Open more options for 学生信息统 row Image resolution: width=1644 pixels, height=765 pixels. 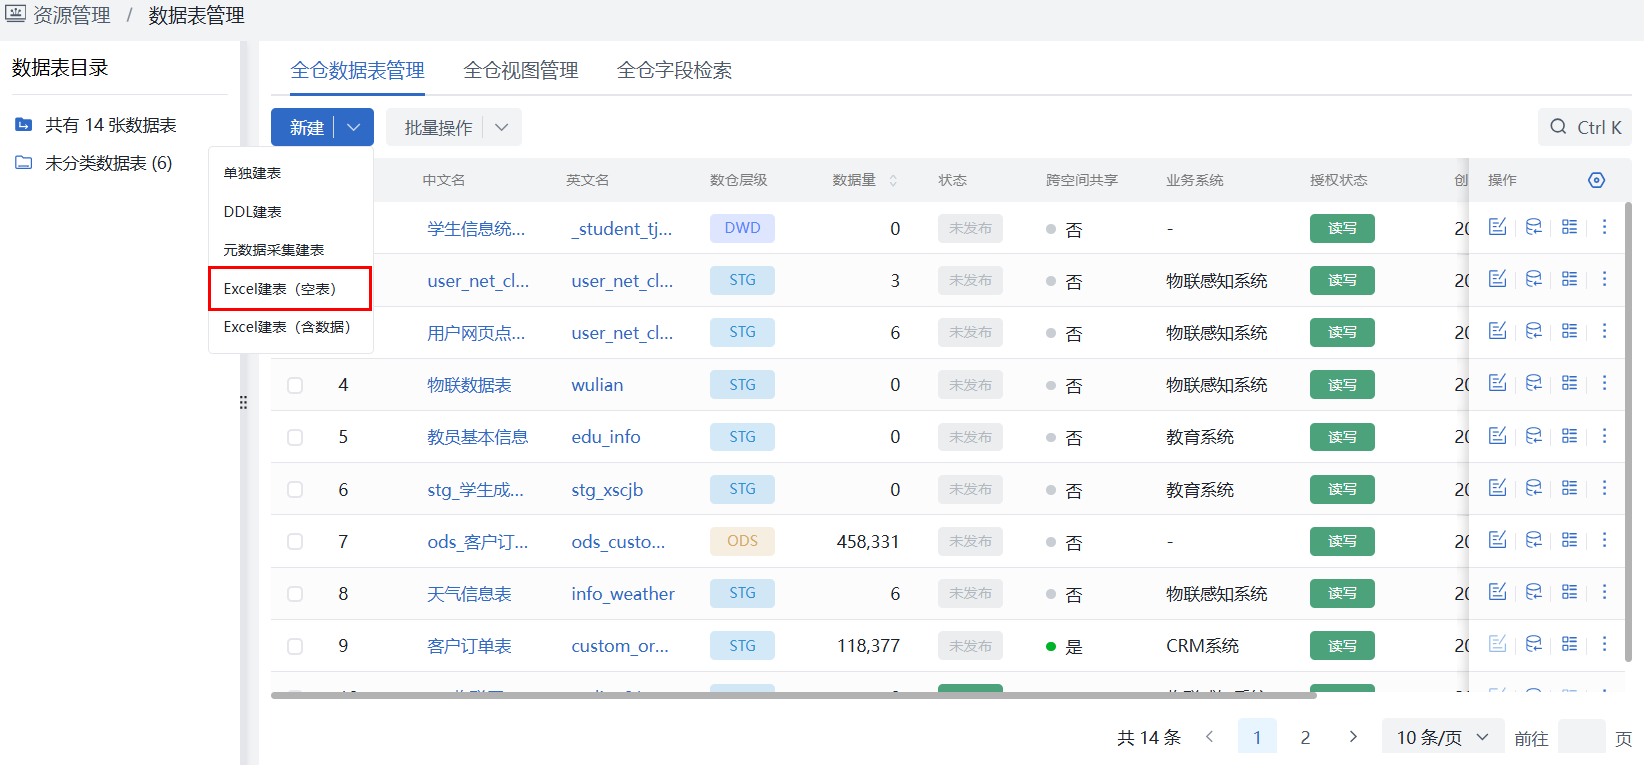(x=1605, y=227)
